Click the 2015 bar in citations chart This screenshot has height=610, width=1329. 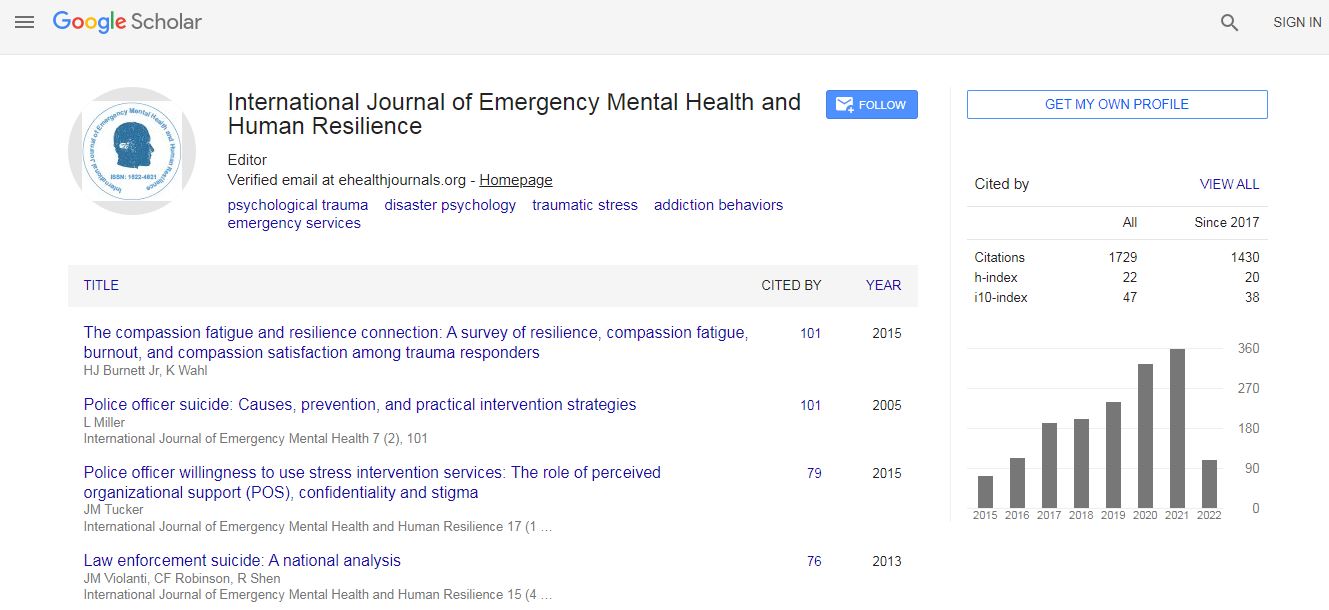pyautogui.click(x=985, y=491)
